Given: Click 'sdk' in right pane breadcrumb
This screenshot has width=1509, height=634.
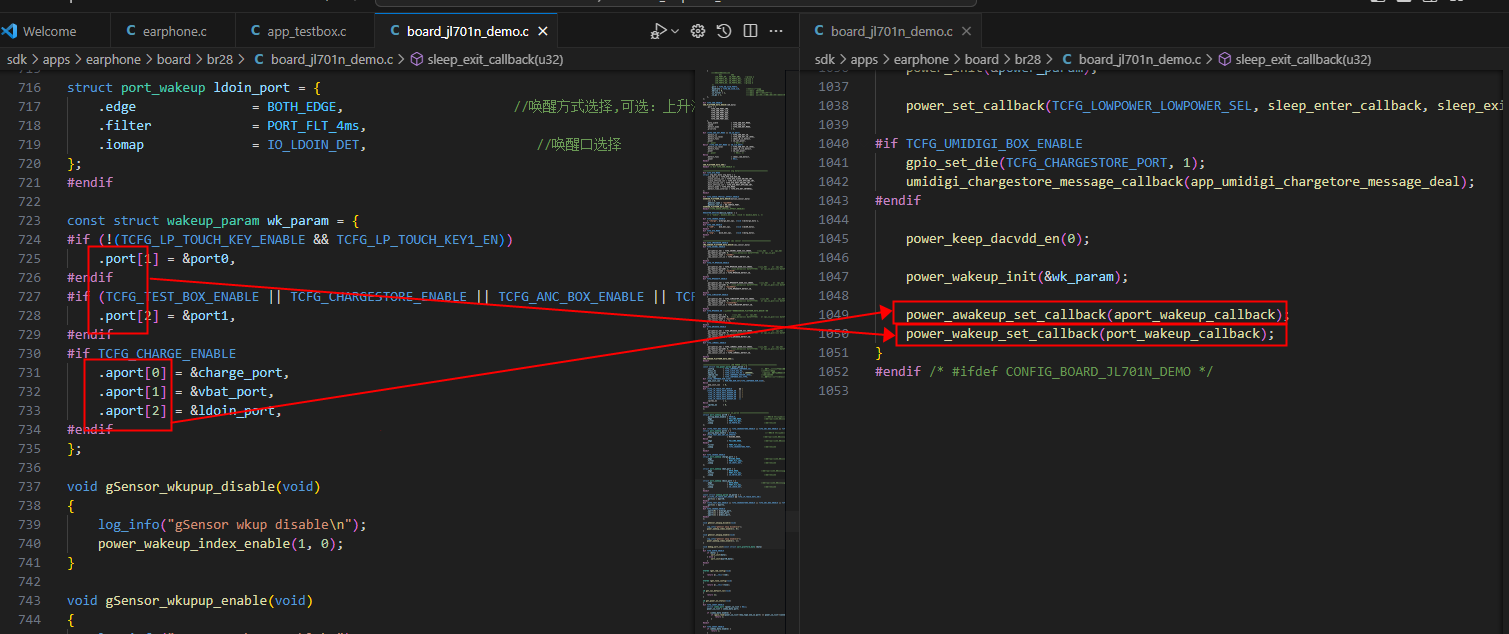Looking at the screenshot, I should coord(825,59).
